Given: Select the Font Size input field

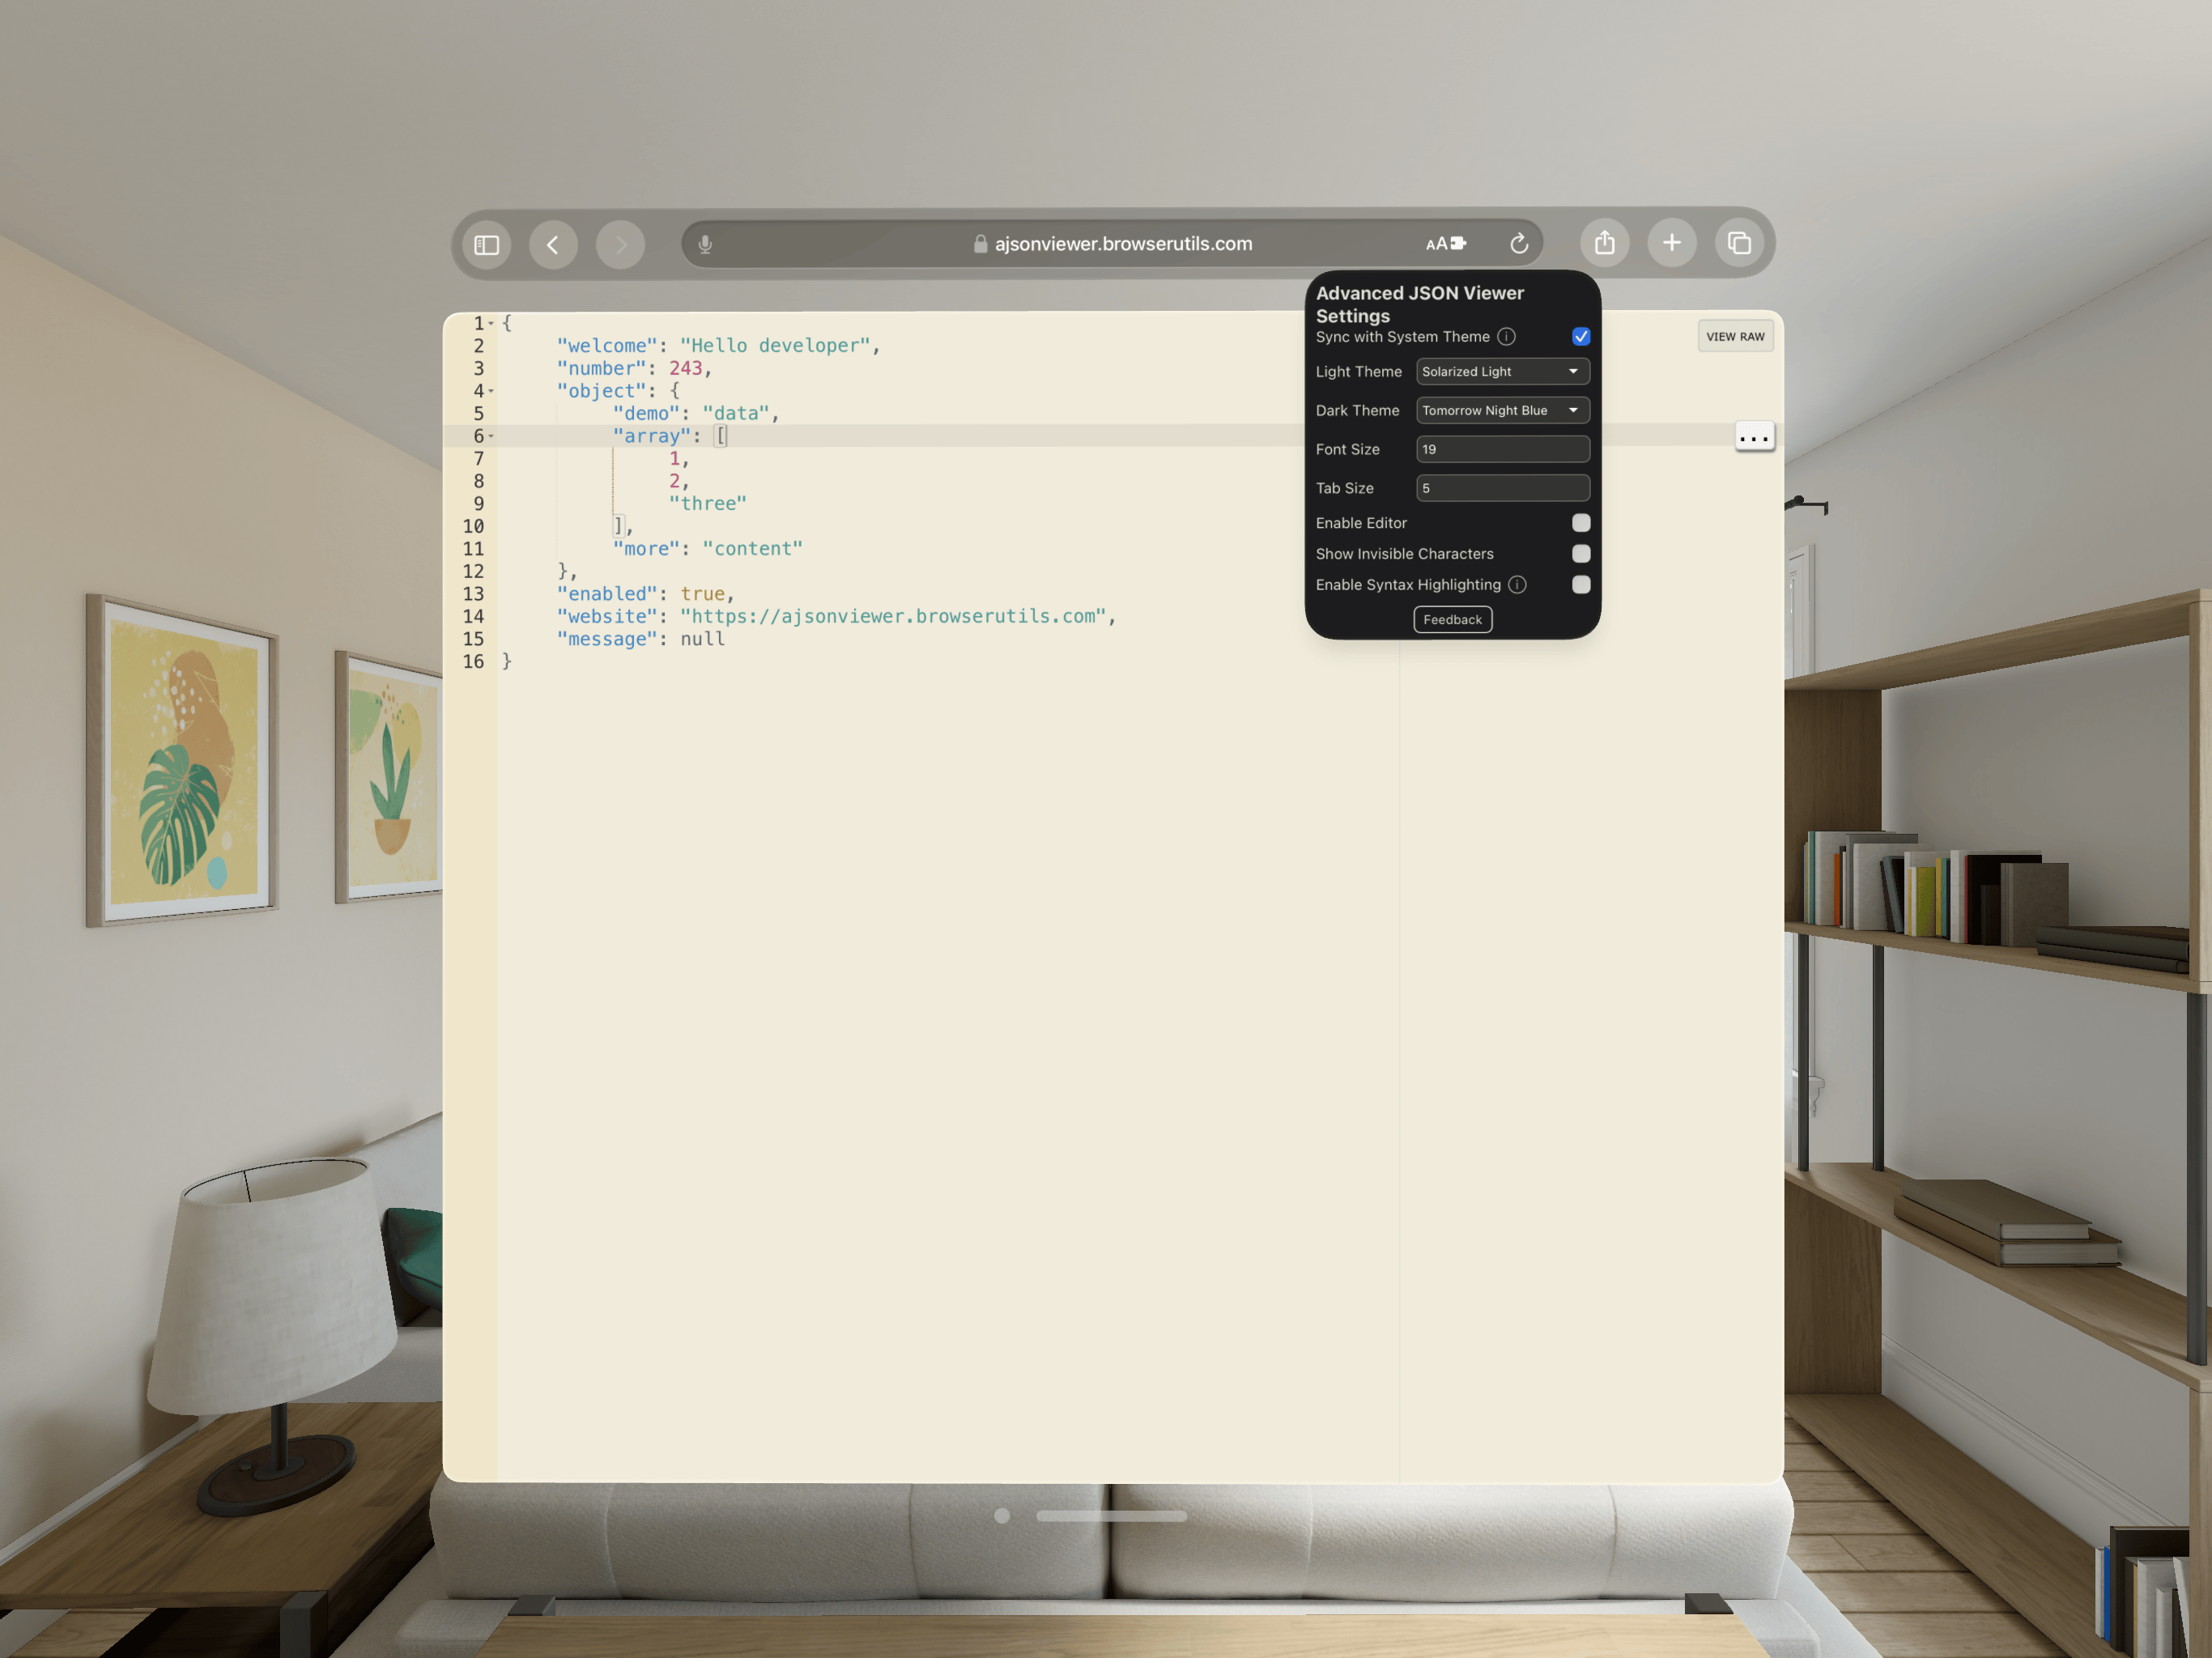Looking at the screenshot, I should 1501,449.
